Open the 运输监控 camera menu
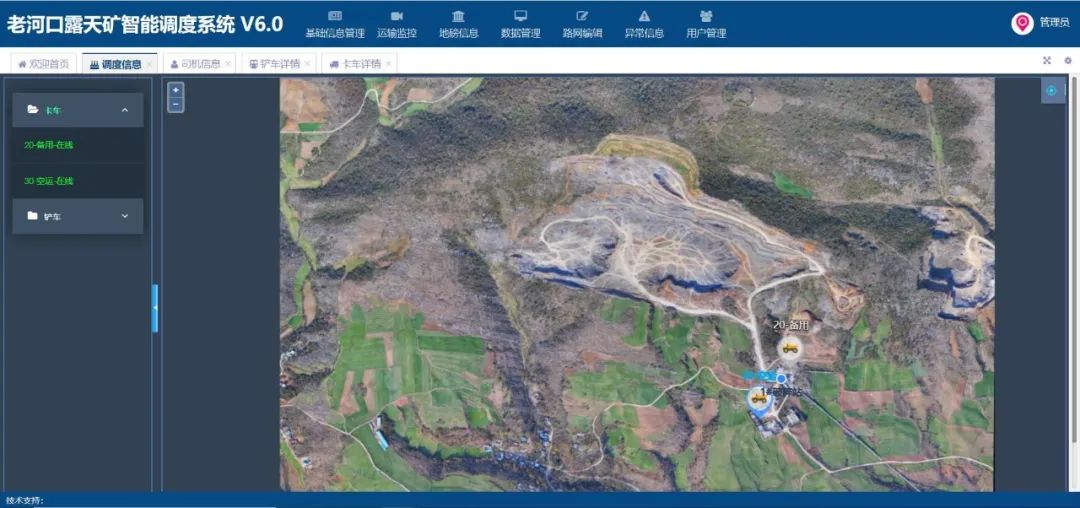Image resolution: width=1080 pixels, height=508 pixels. pos(396,24)
